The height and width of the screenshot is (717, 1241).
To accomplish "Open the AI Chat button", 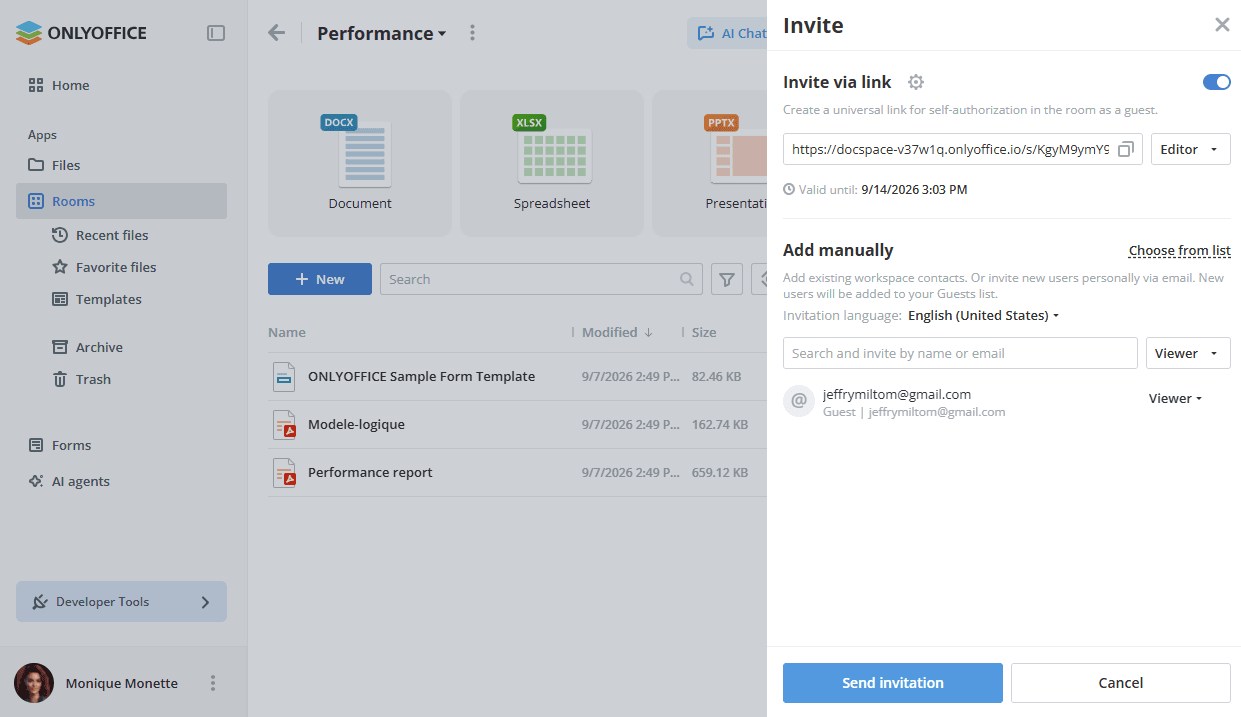I will (x=728, y=33).
